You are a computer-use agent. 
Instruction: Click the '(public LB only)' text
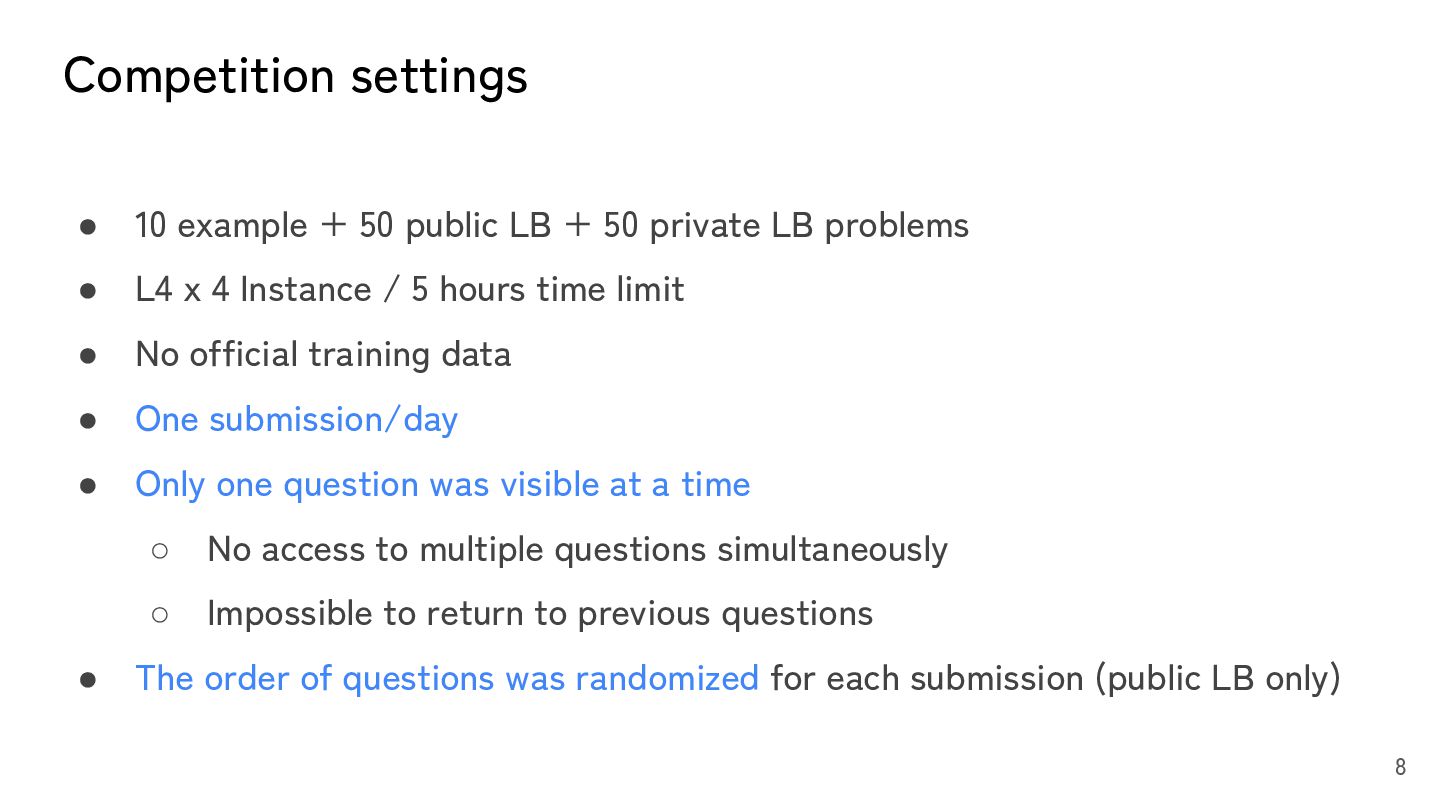(1217, 679)
